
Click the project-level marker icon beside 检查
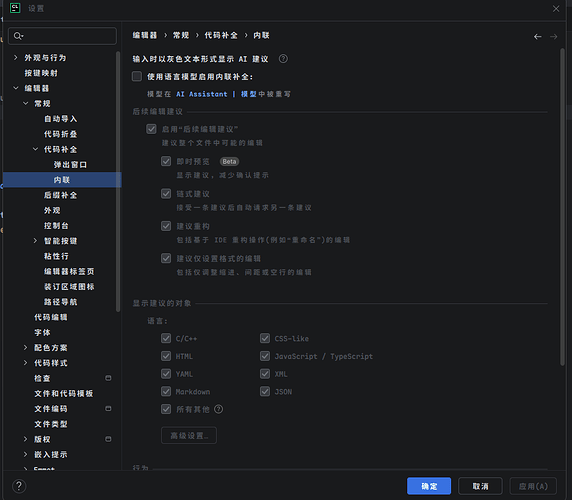[x=108, y=378]
